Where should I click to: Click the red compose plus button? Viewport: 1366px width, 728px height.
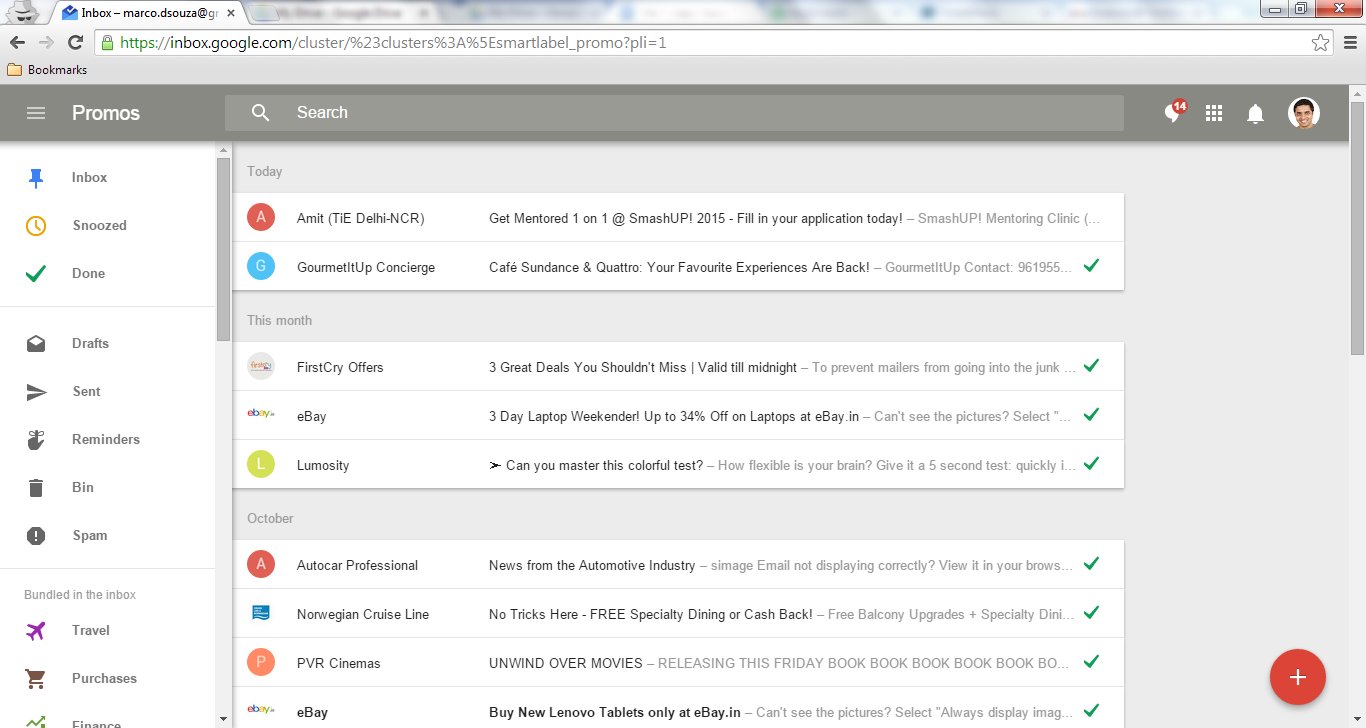1298,677
